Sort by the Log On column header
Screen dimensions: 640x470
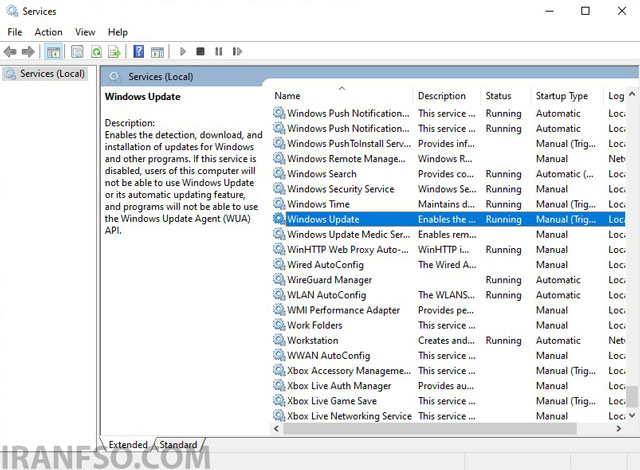coord(615,96)
